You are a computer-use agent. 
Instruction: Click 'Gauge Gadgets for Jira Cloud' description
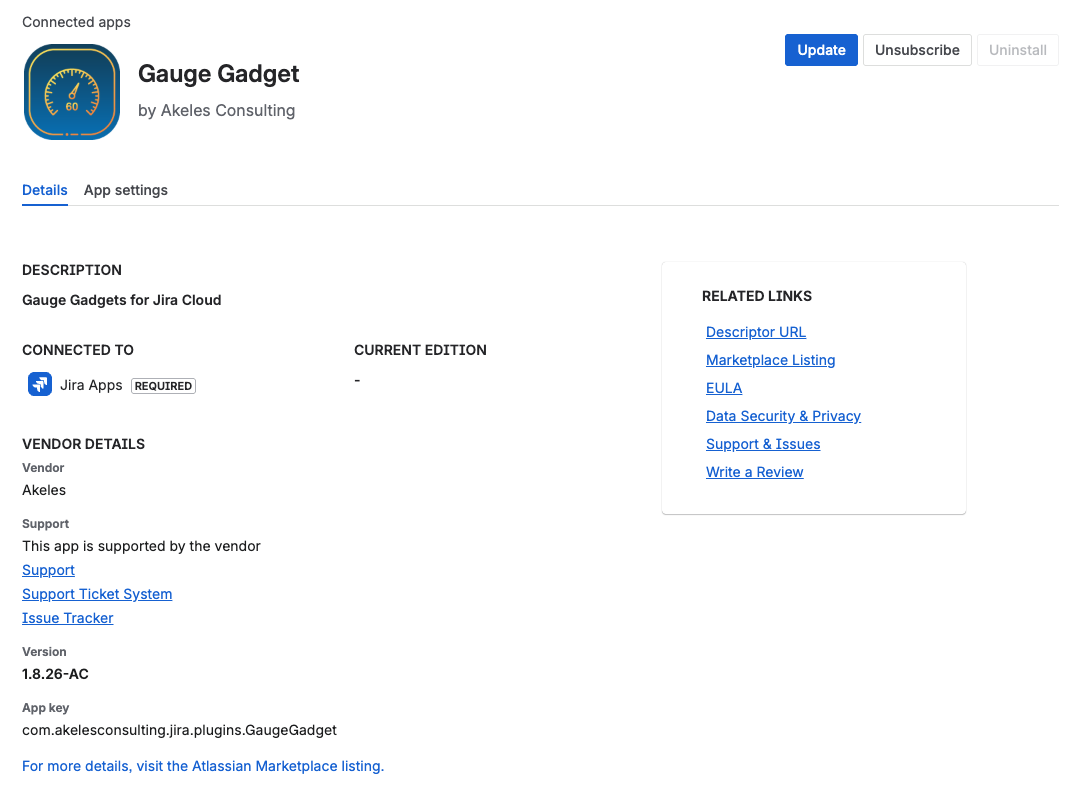[x=122, y=300]
